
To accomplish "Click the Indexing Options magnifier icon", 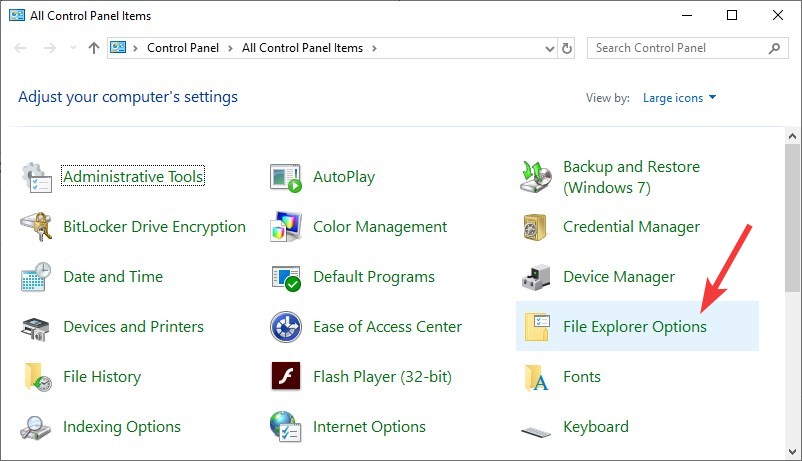I will [35, 428].
